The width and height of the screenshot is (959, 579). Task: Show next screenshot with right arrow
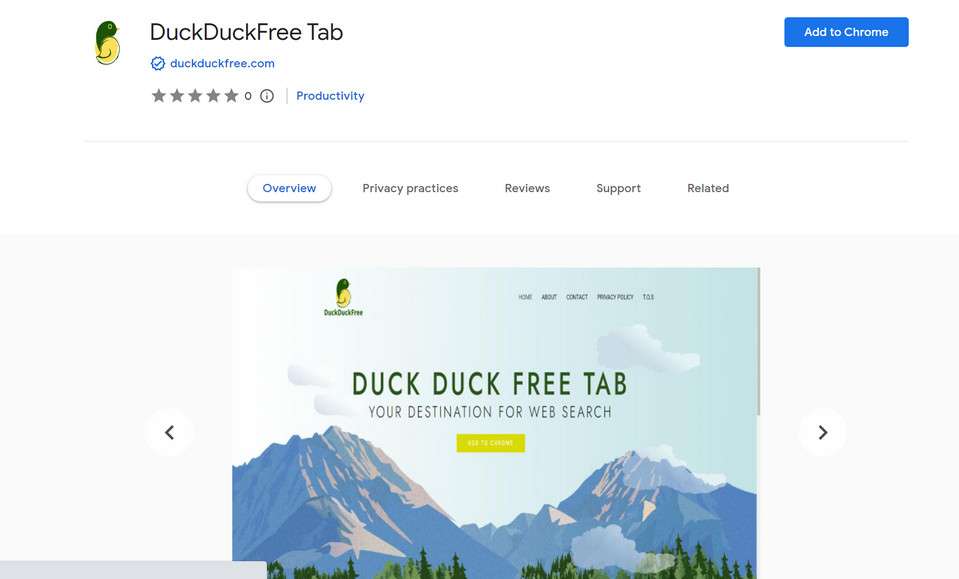823,432
